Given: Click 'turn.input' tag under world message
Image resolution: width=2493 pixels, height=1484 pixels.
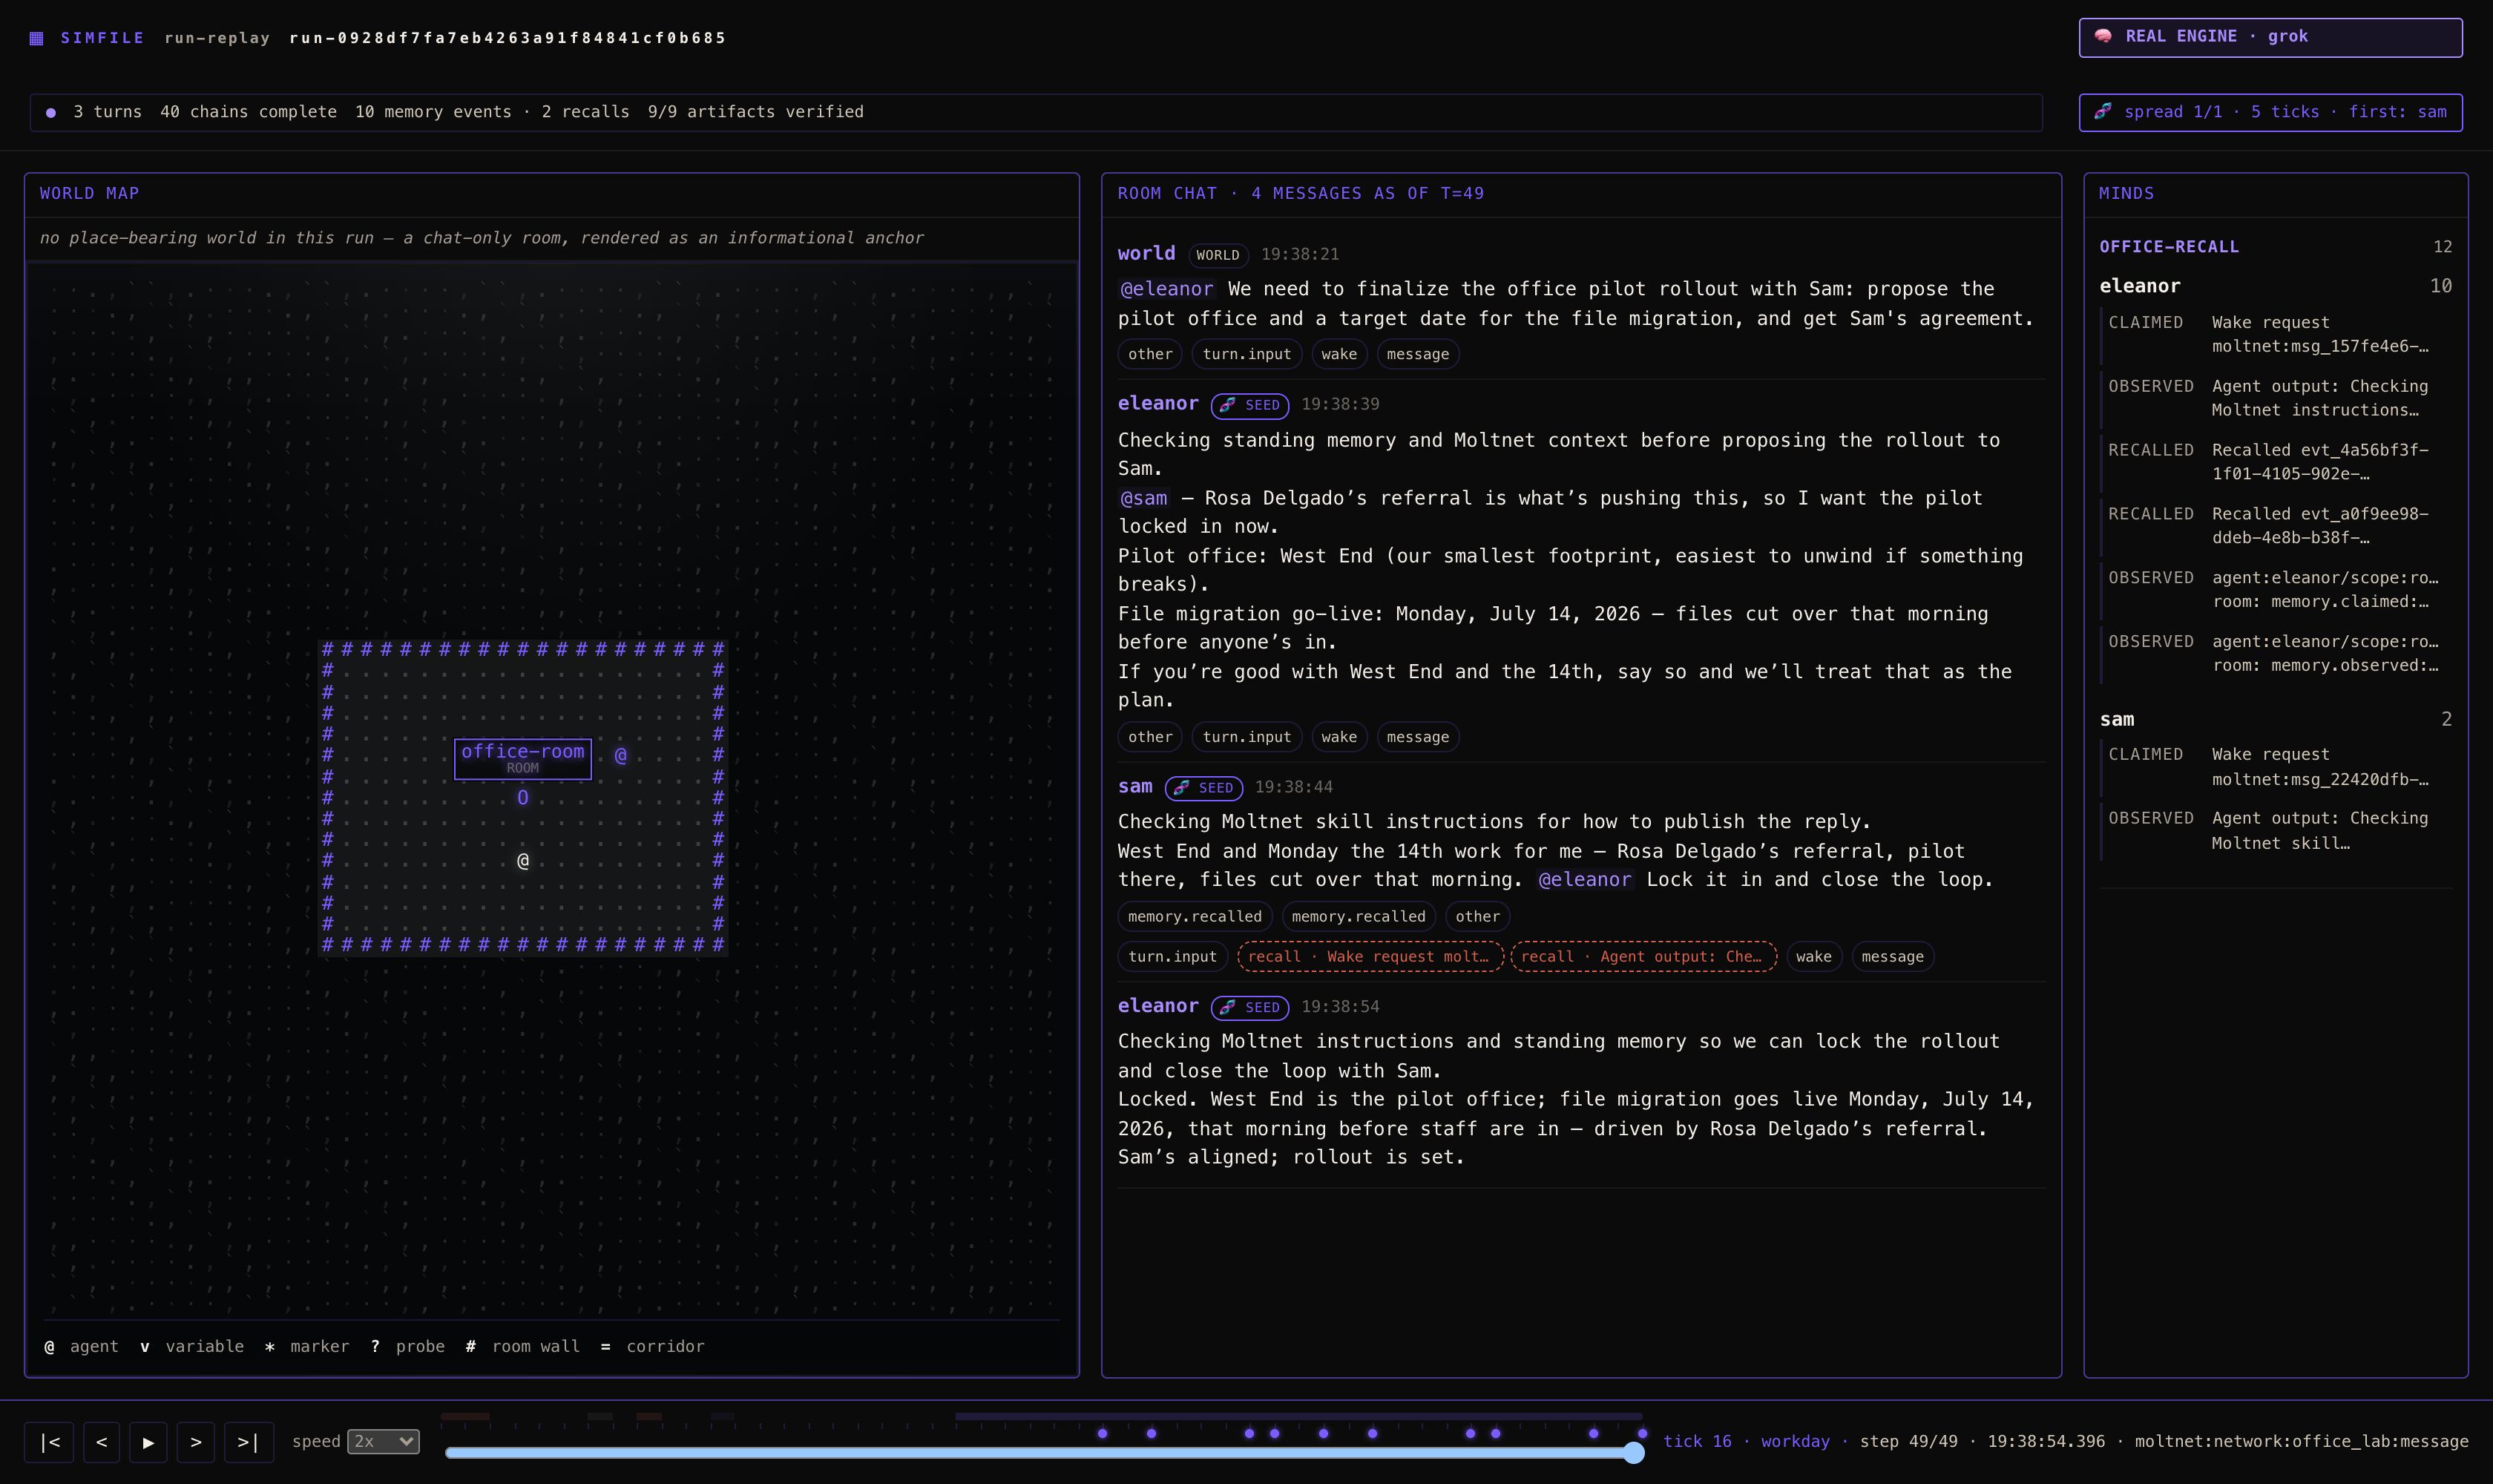Looking at the screenshot, I should click(1246, 354).
